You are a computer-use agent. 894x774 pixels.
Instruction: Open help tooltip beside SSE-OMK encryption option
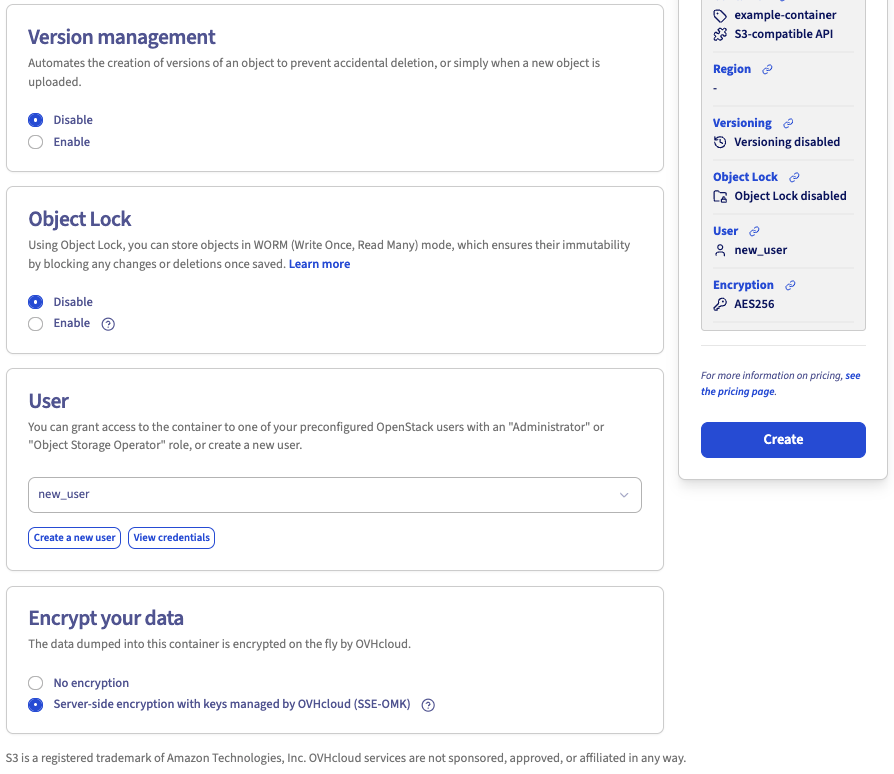click(x=428, y=705)
